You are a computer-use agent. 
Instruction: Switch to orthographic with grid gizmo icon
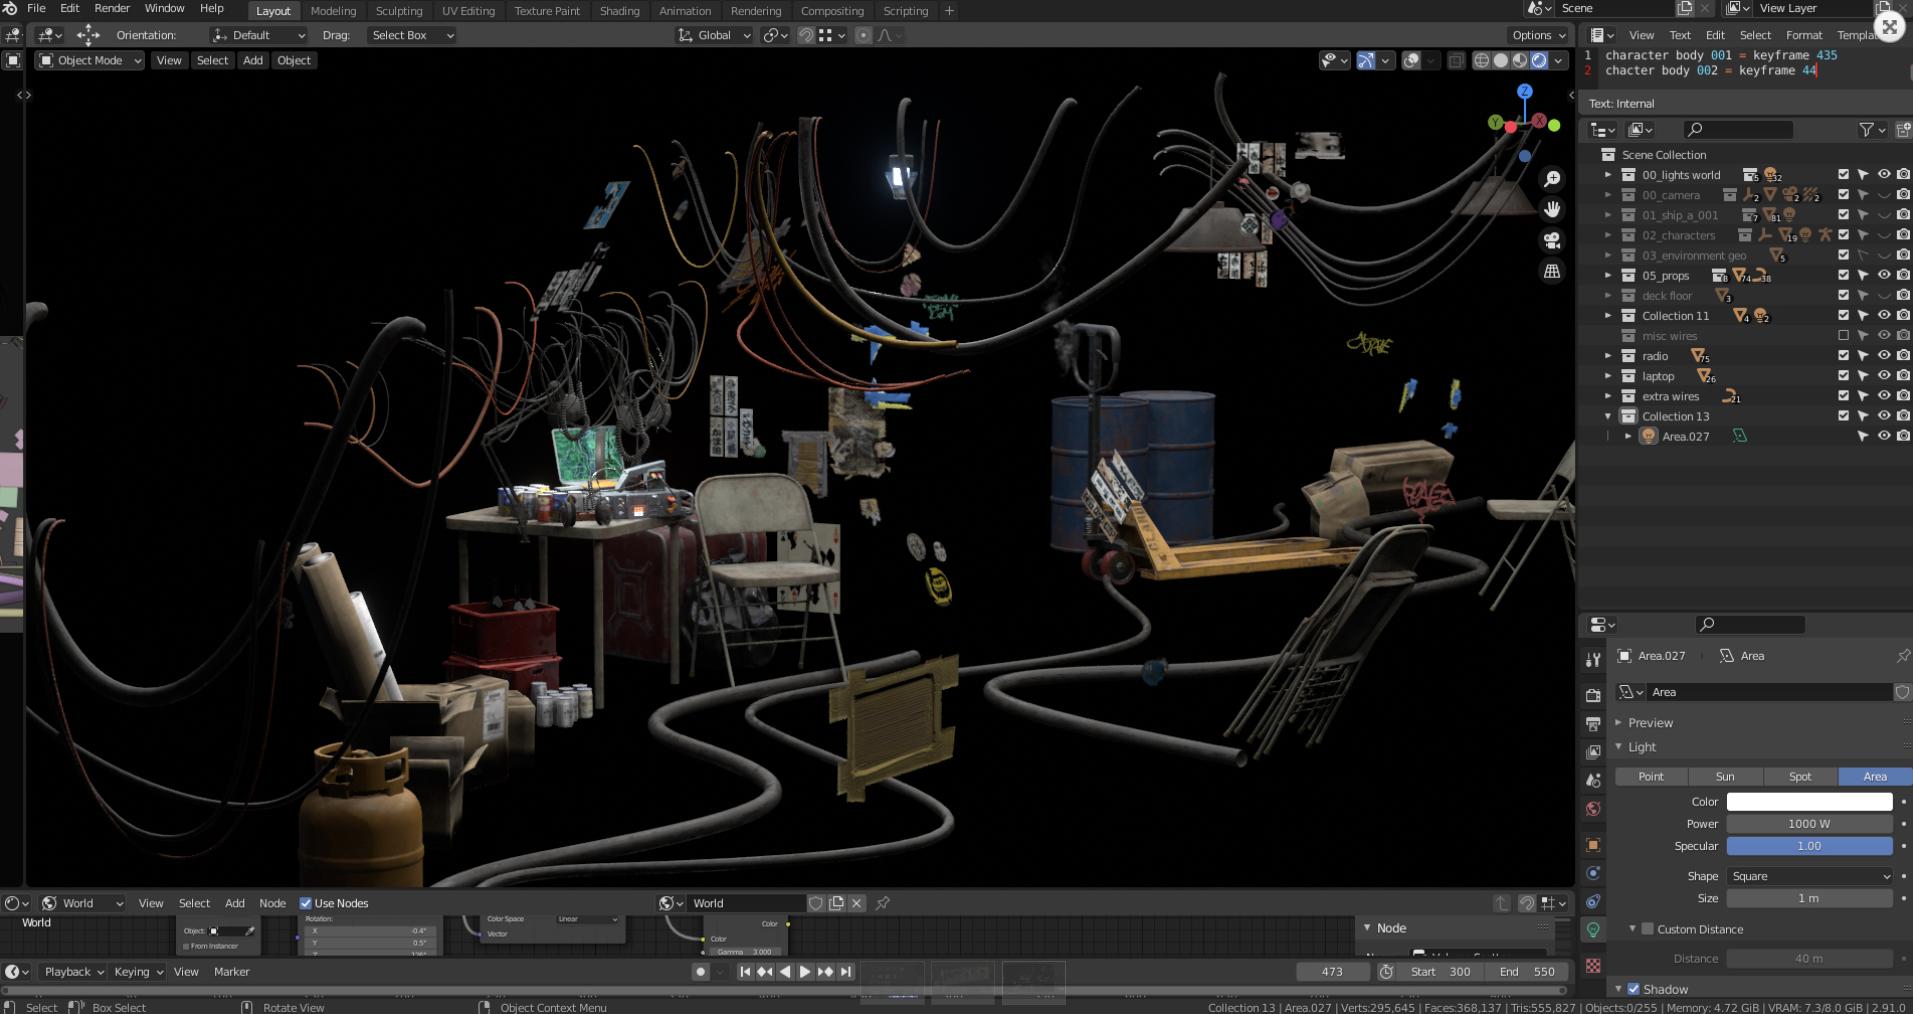1552,272
